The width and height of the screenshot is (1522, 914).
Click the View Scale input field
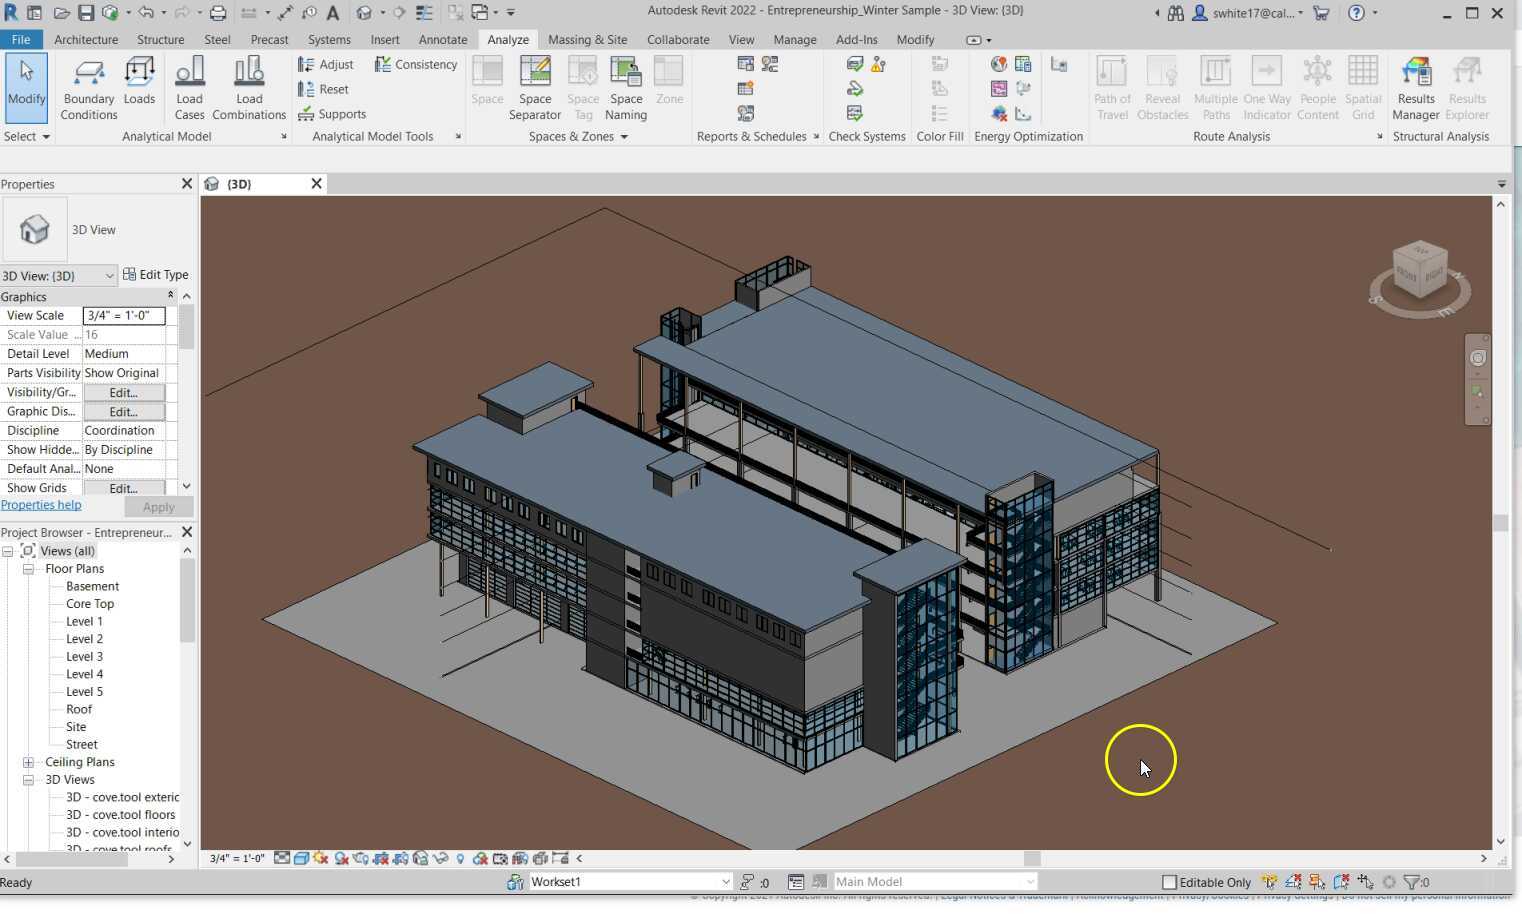(x=123, y=316)
